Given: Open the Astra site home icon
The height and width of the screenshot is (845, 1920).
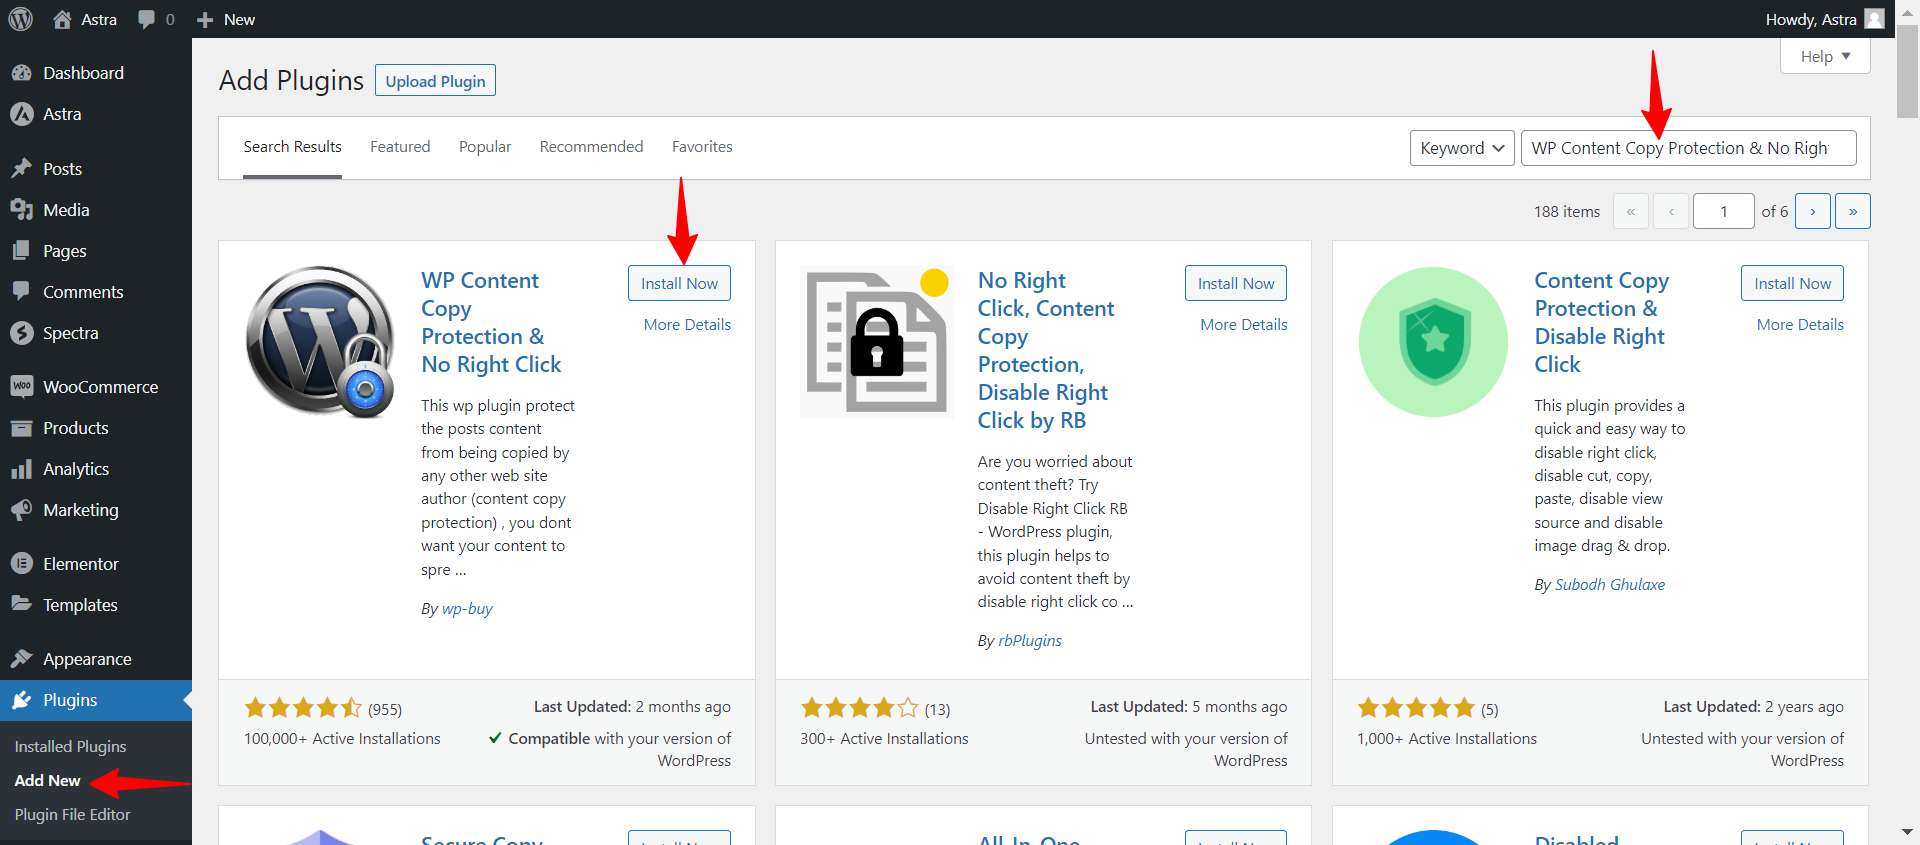Looking at the screenshot, I should (62, 19).
